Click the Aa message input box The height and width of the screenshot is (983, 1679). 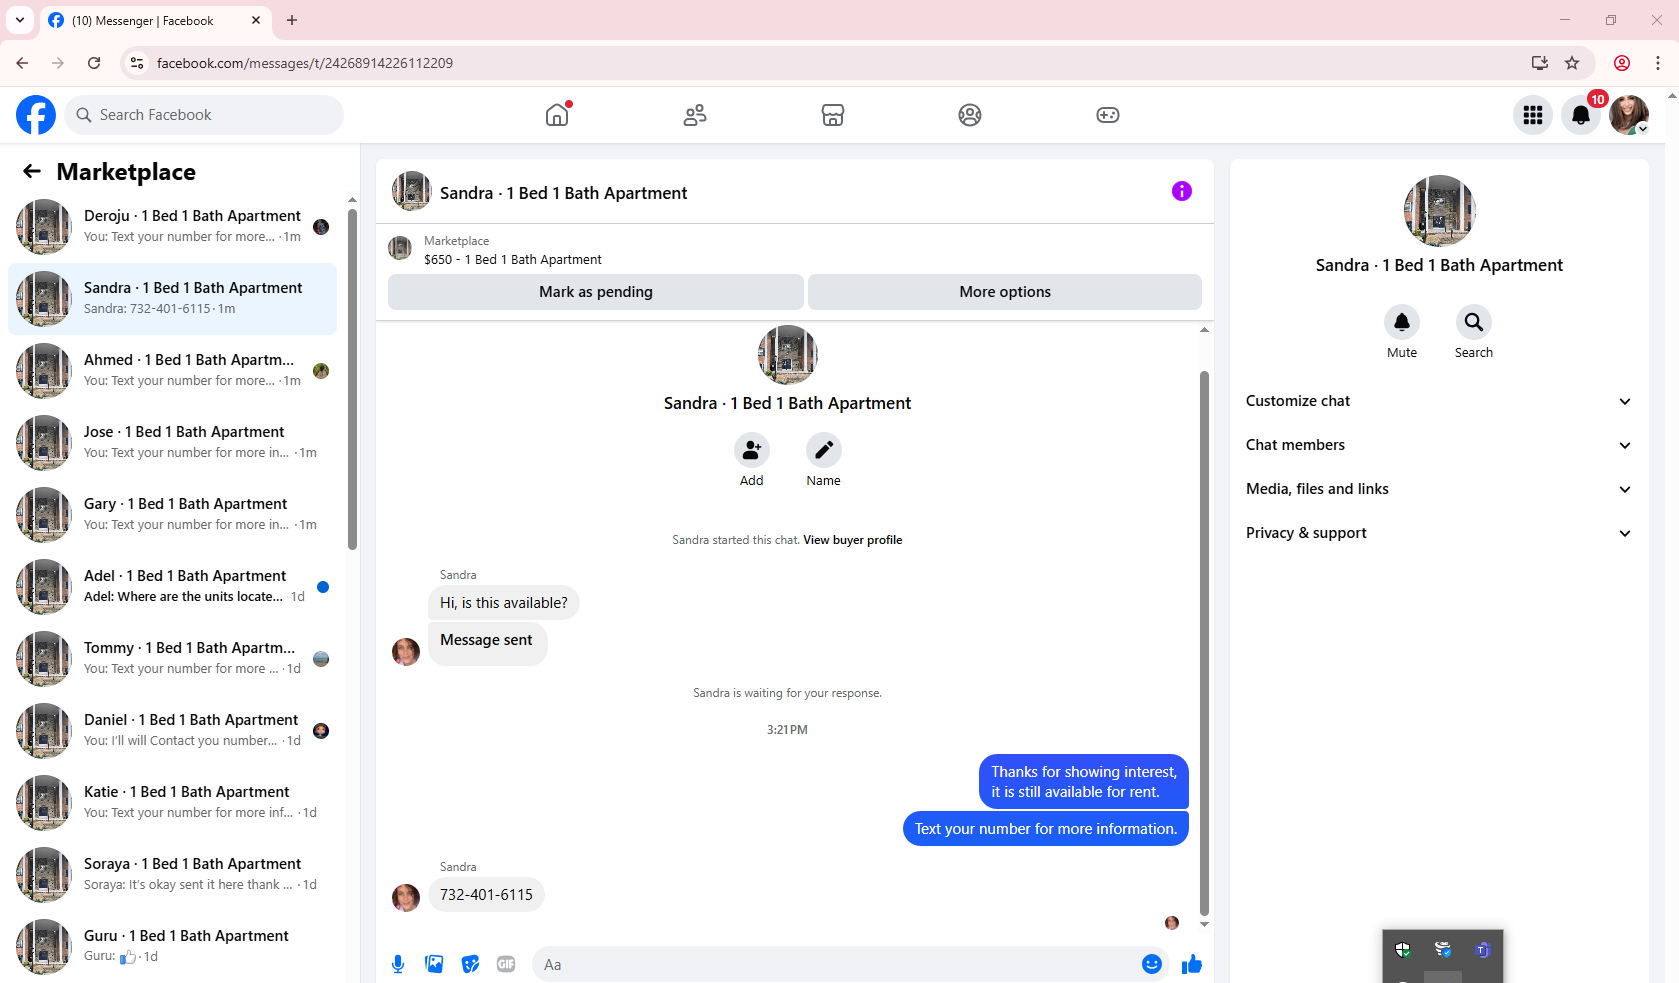(x=838, y=964)
